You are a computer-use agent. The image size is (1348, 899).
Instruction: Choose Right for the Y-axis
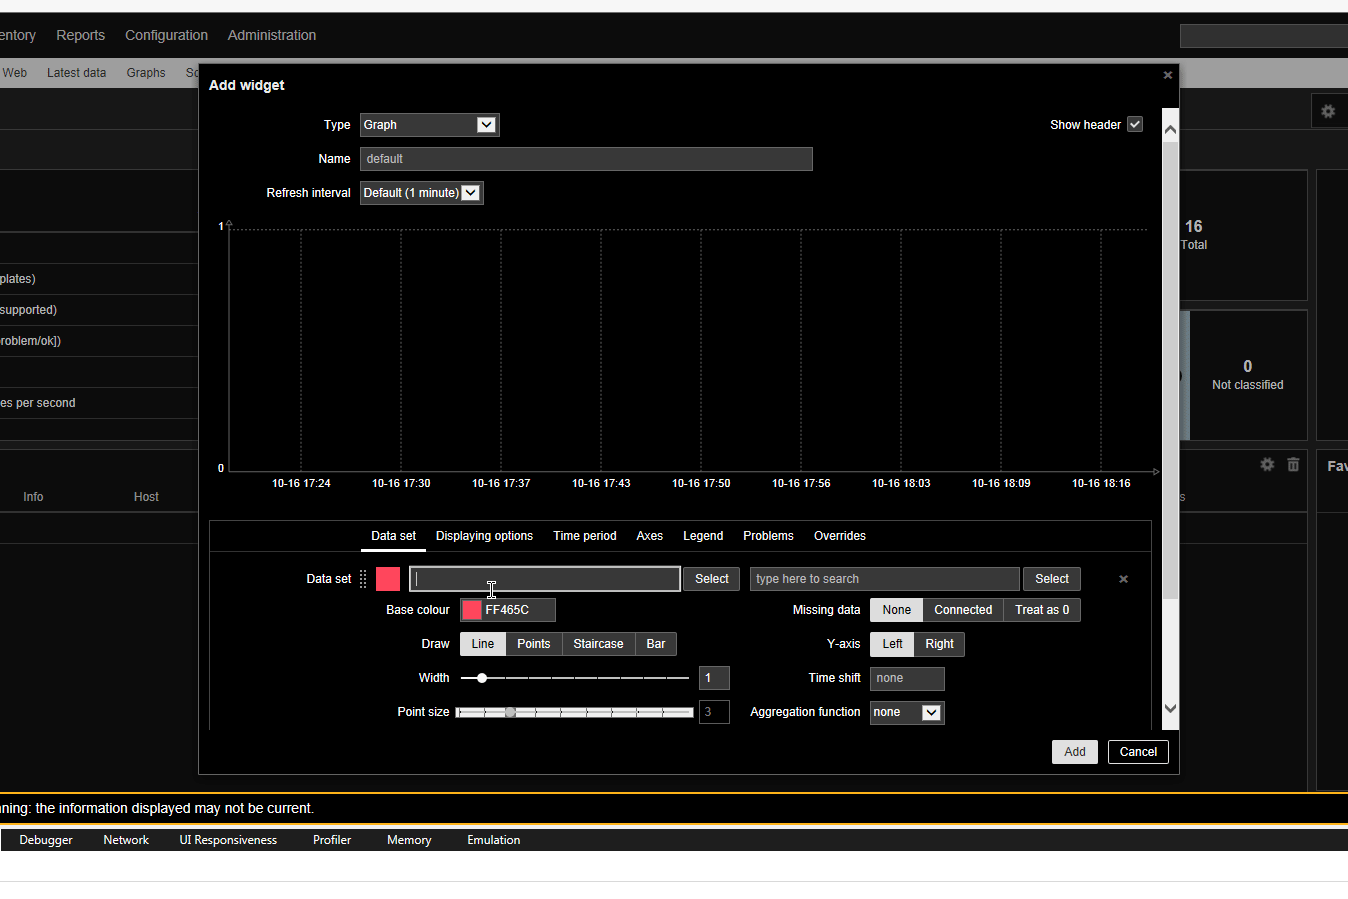[x=939, y=644]
